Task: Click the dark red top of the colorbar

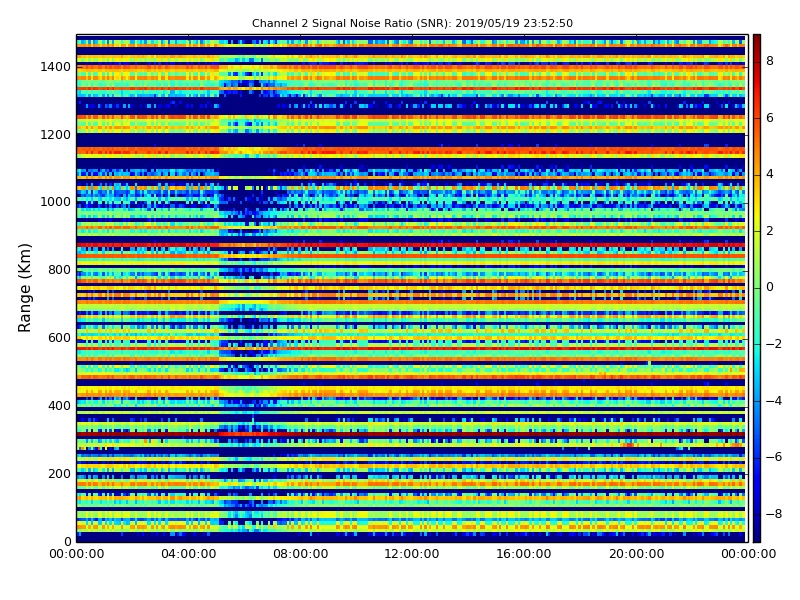Action: pos(757,41)
